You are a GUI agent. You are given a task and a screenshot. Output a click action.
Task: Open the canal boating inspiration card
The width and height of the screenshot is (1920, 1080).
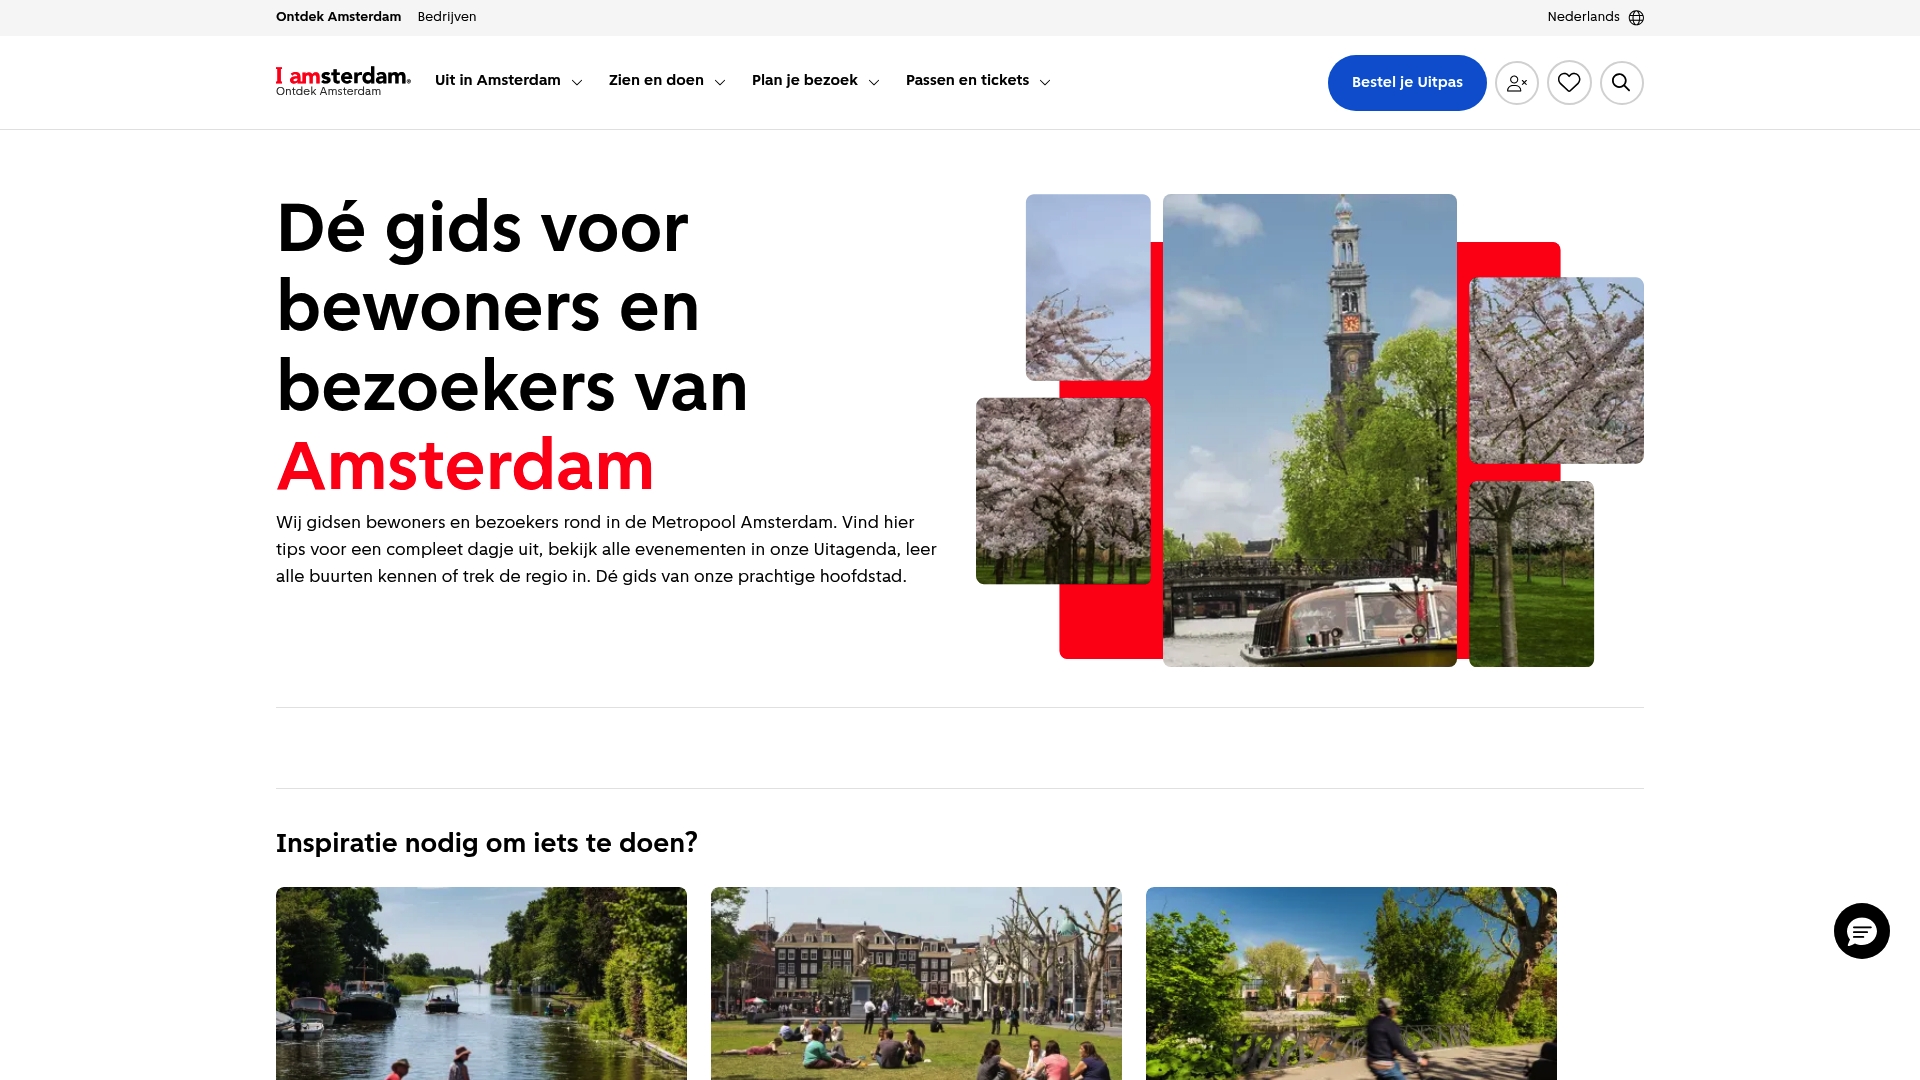click(481, 983)
